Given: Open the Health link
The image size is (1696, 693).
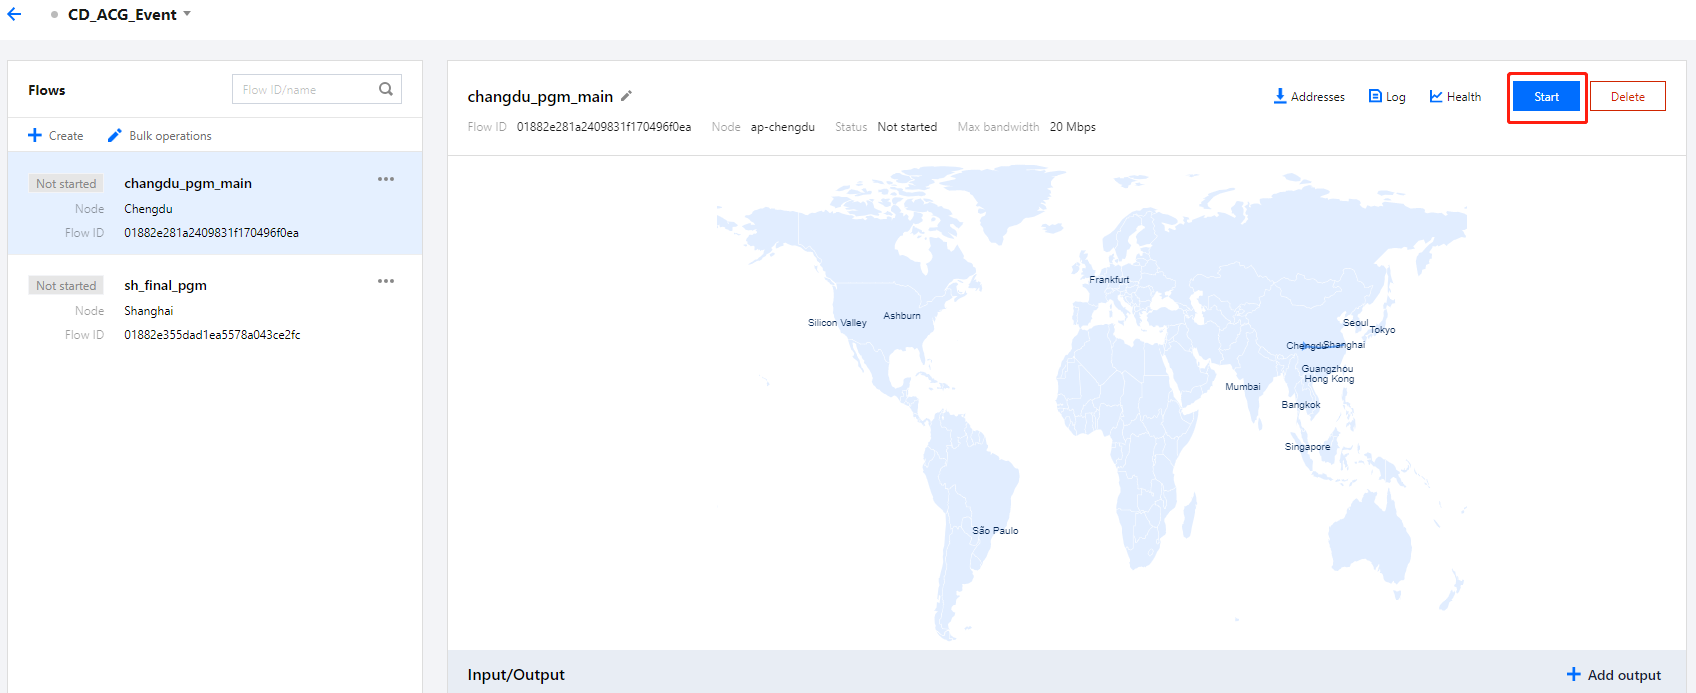Looking at the screenshot, I should coord(1464,97).
